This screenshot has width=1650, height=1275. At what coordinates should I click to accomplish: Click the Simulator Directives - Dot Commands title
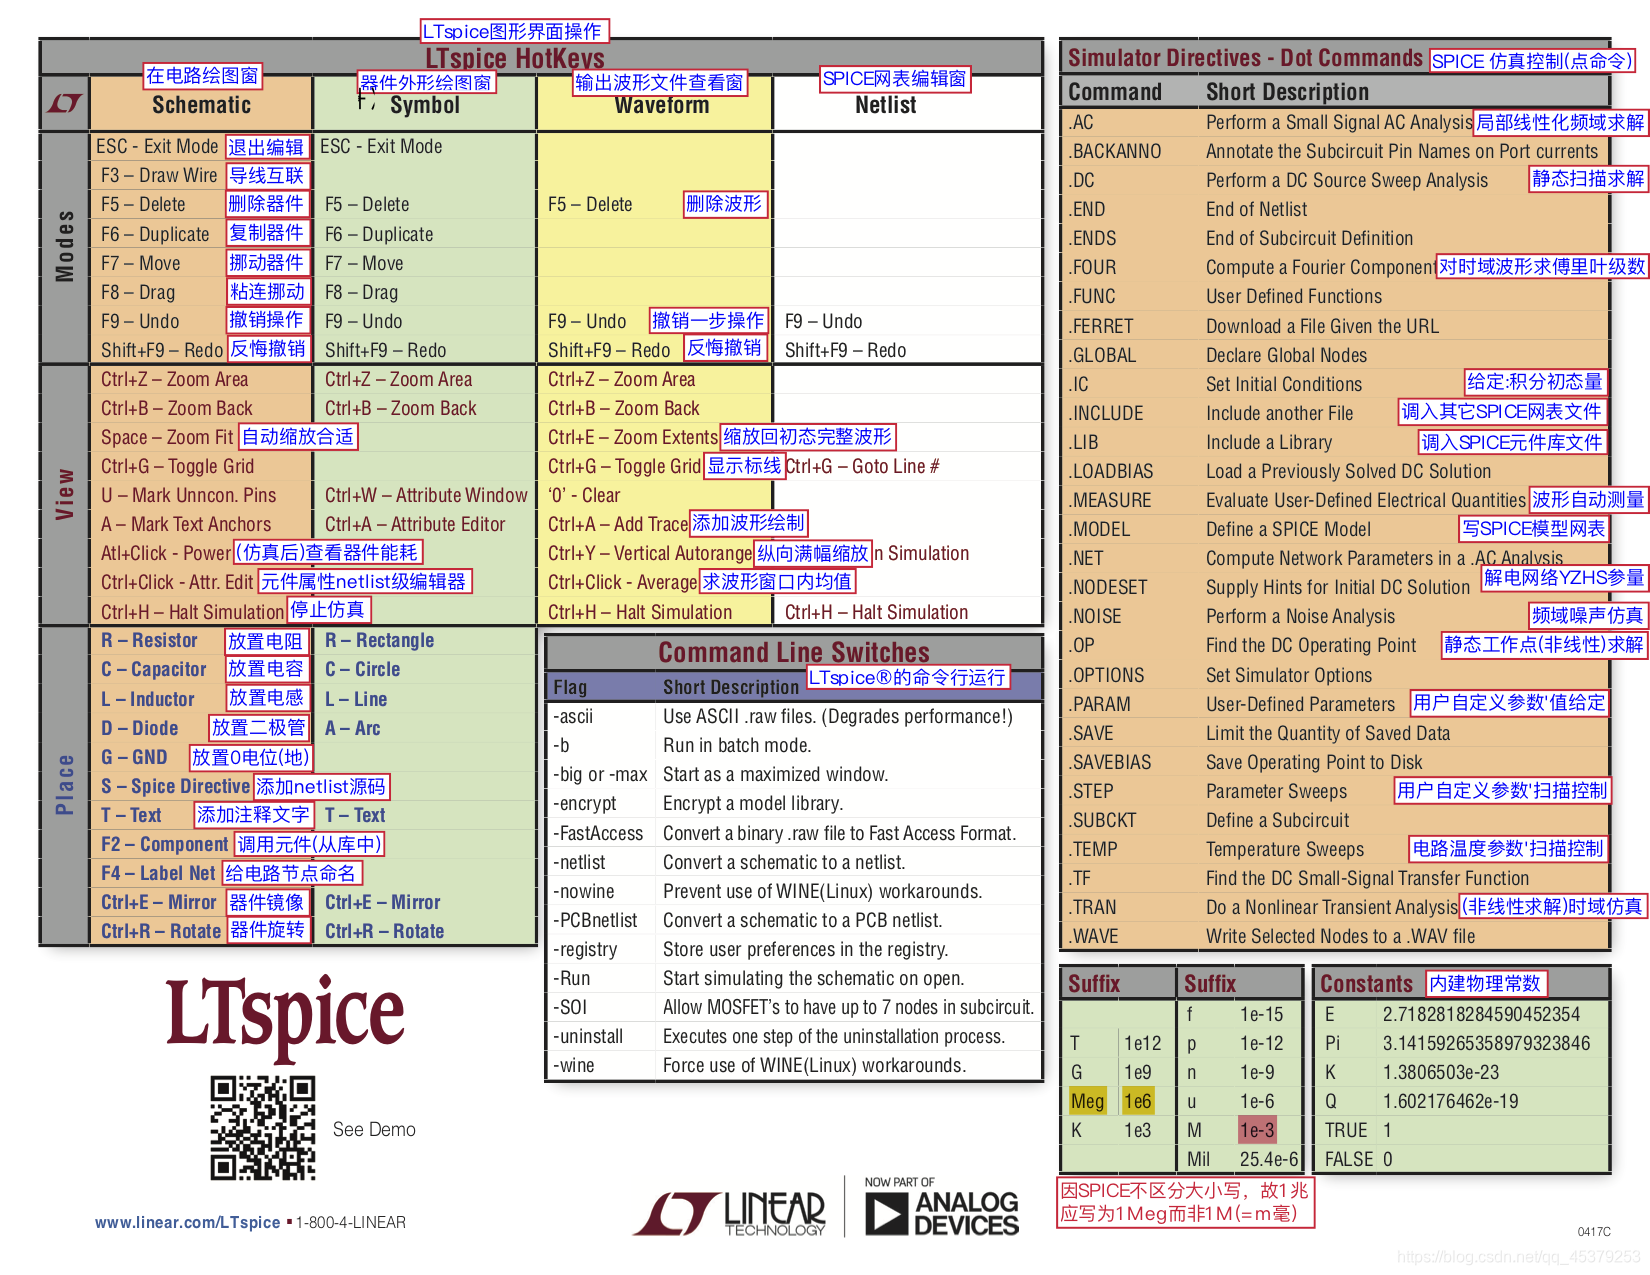click(1244, 58)
